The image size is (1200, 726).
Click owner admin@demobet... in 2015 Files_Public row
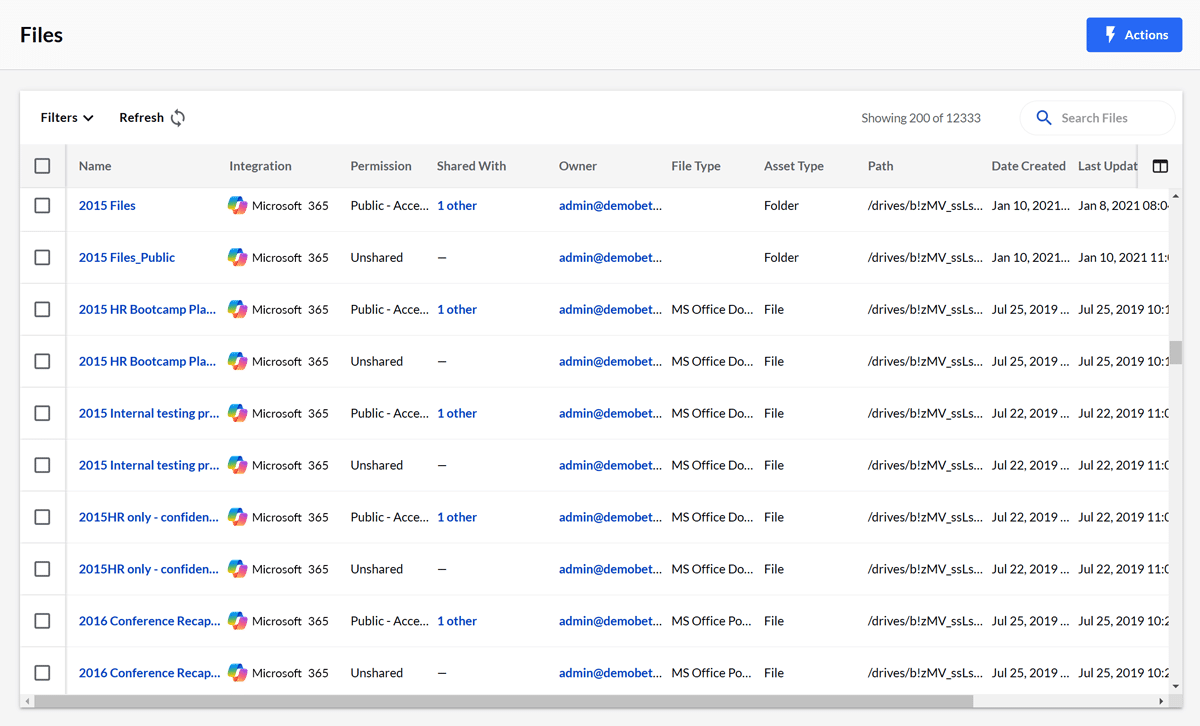(610, 257)
